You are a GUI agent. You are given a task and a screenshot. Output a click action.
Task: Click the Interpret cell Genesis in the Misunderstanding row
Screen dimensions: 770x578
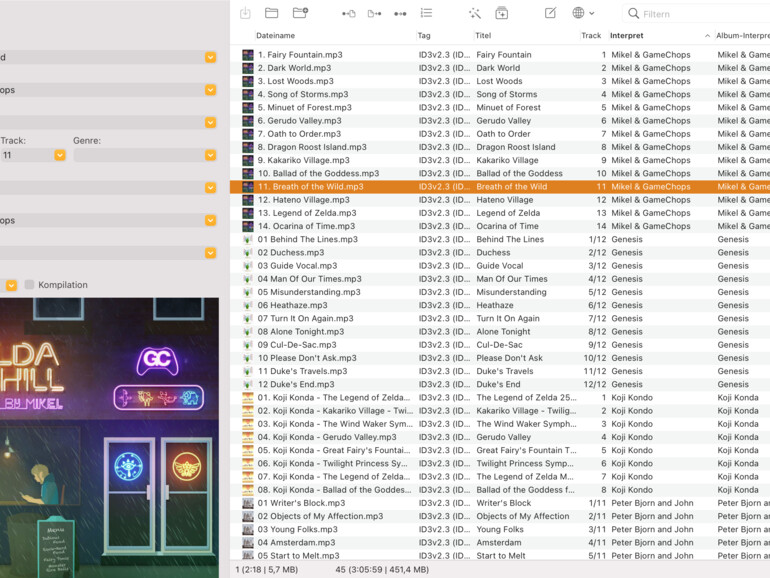click(627, 292)
